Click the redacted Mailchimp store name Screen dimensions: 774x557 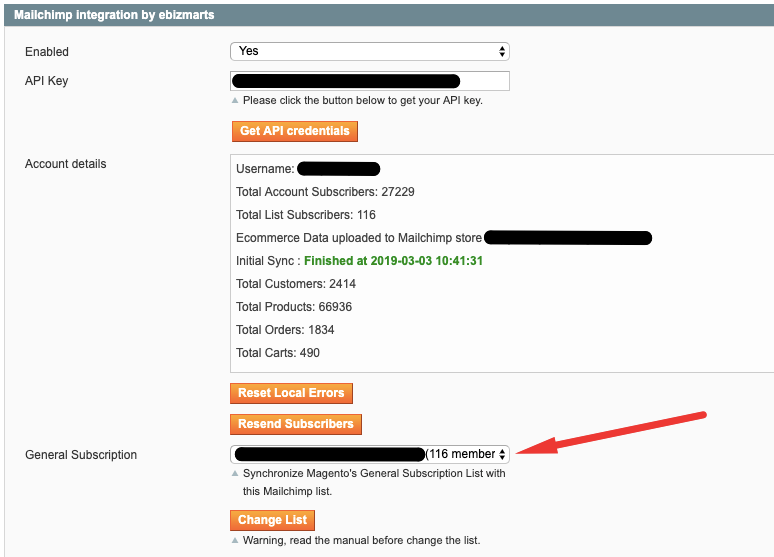pos(568,238)
